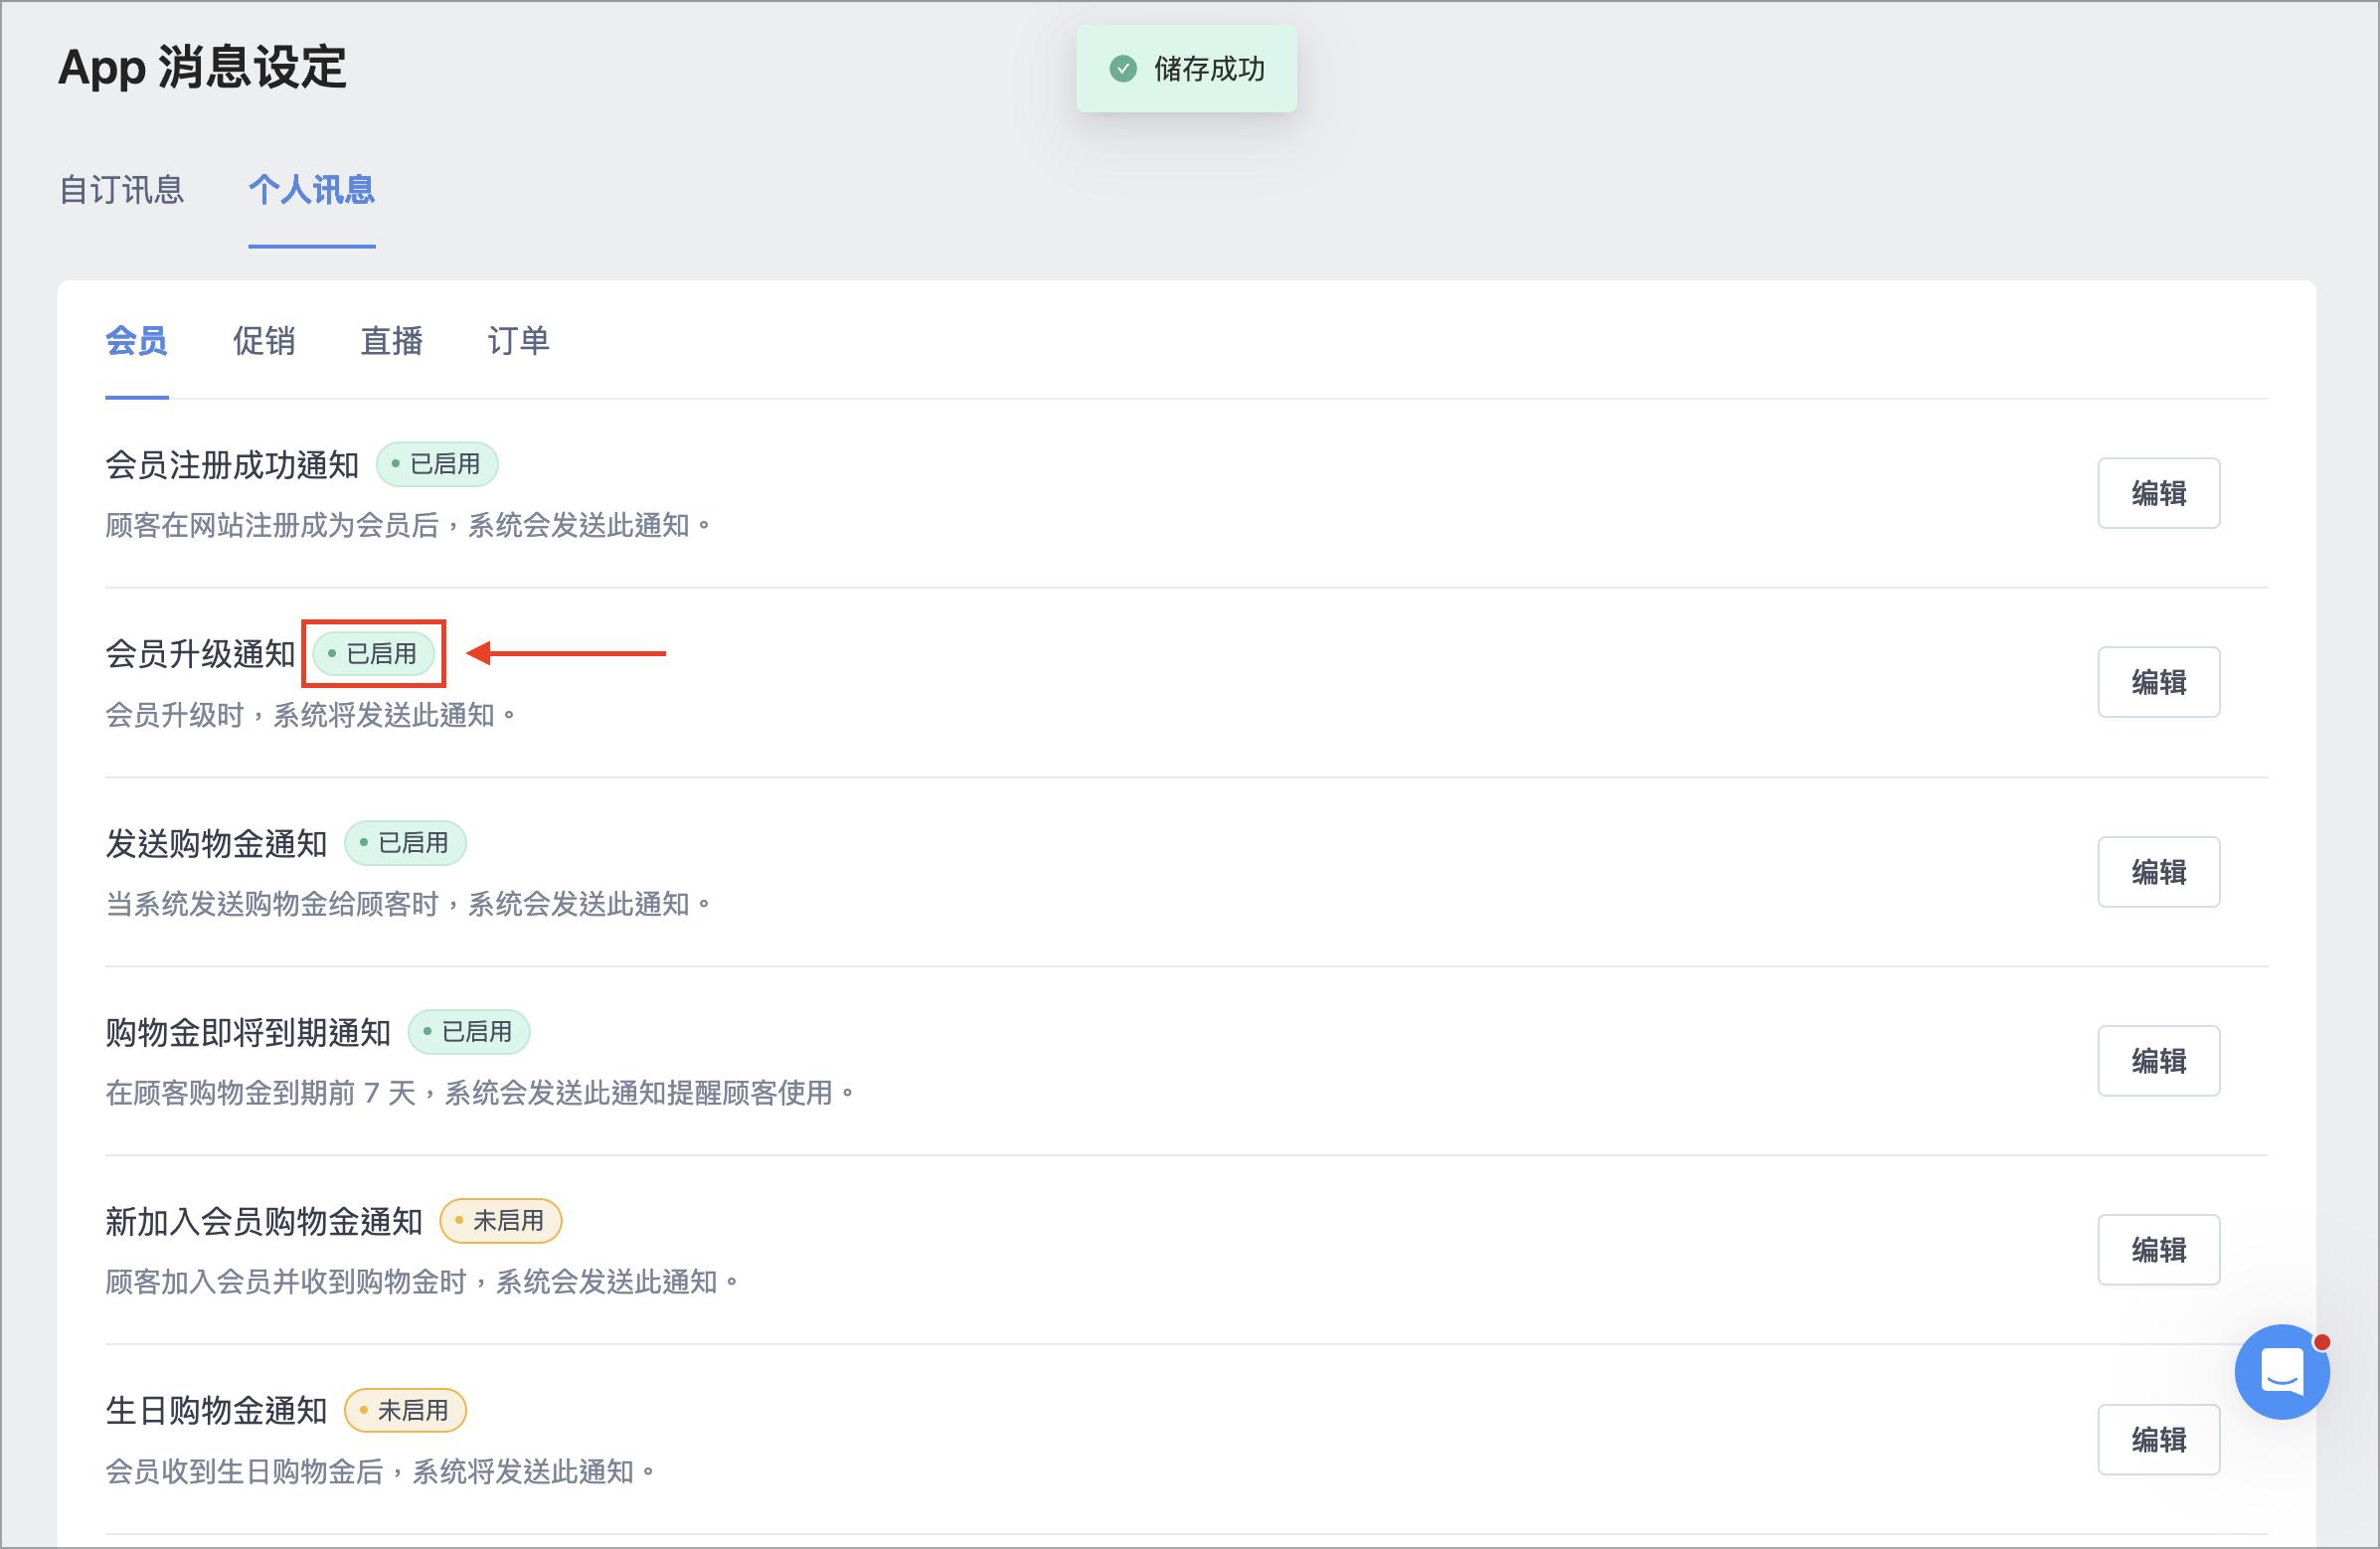Click 未启用 badge of 新加入会员购物金通知
2380x1549 pixels.
(x=501, y=1221)
